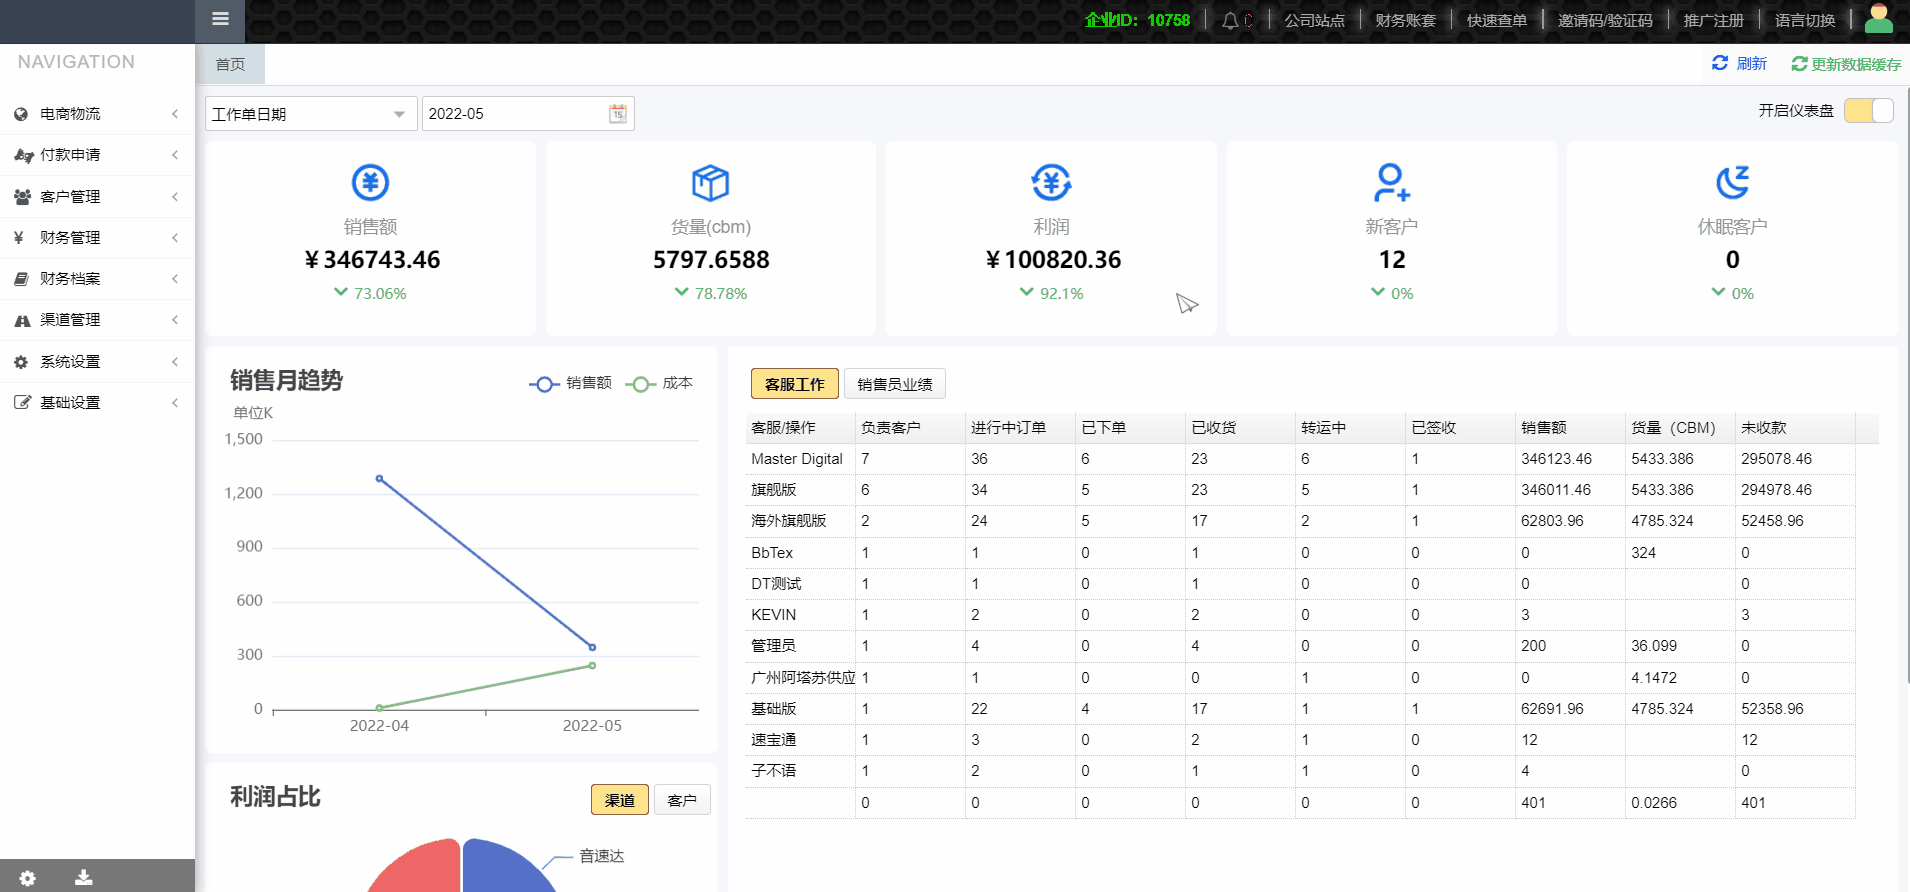Screen dimensions: 1910x892
Task: Toggle 销售额 series in chart legend
Action: [x=571, y=383]
